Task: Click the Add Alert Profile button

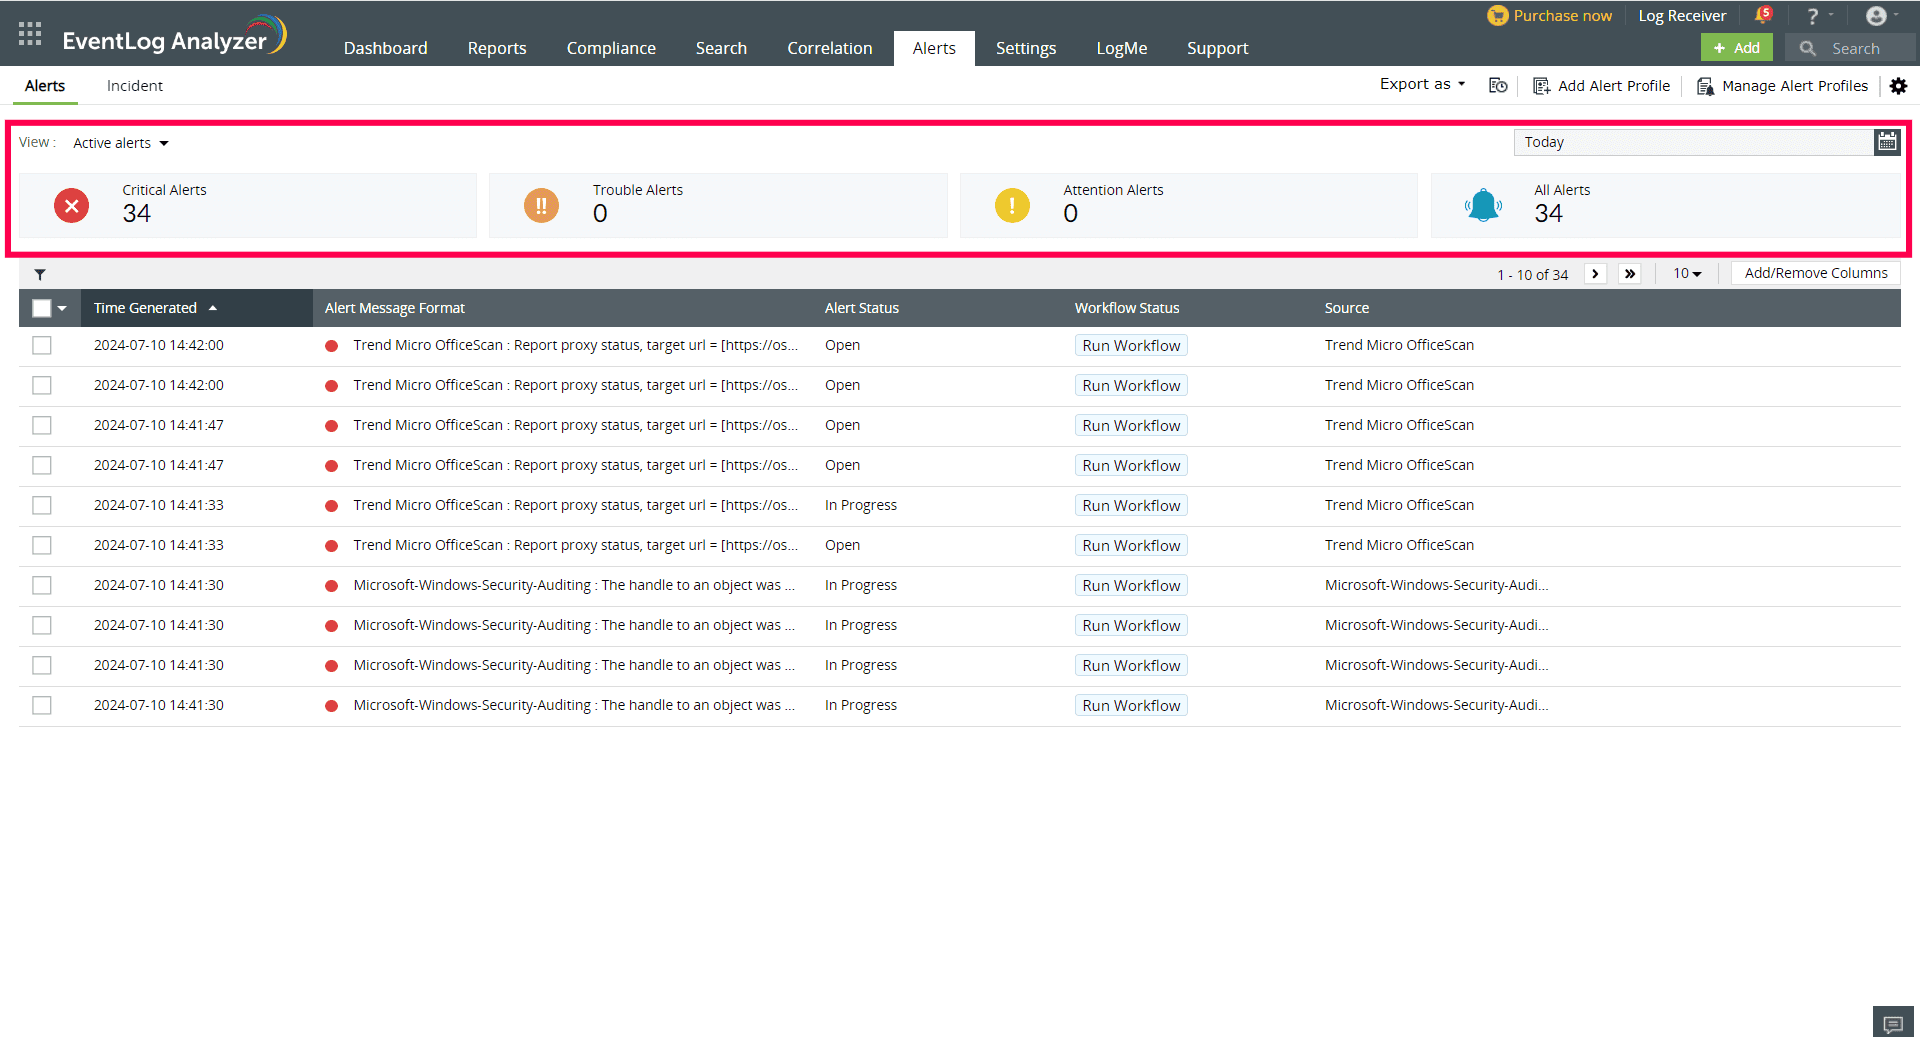Action: coord(1601,85)
